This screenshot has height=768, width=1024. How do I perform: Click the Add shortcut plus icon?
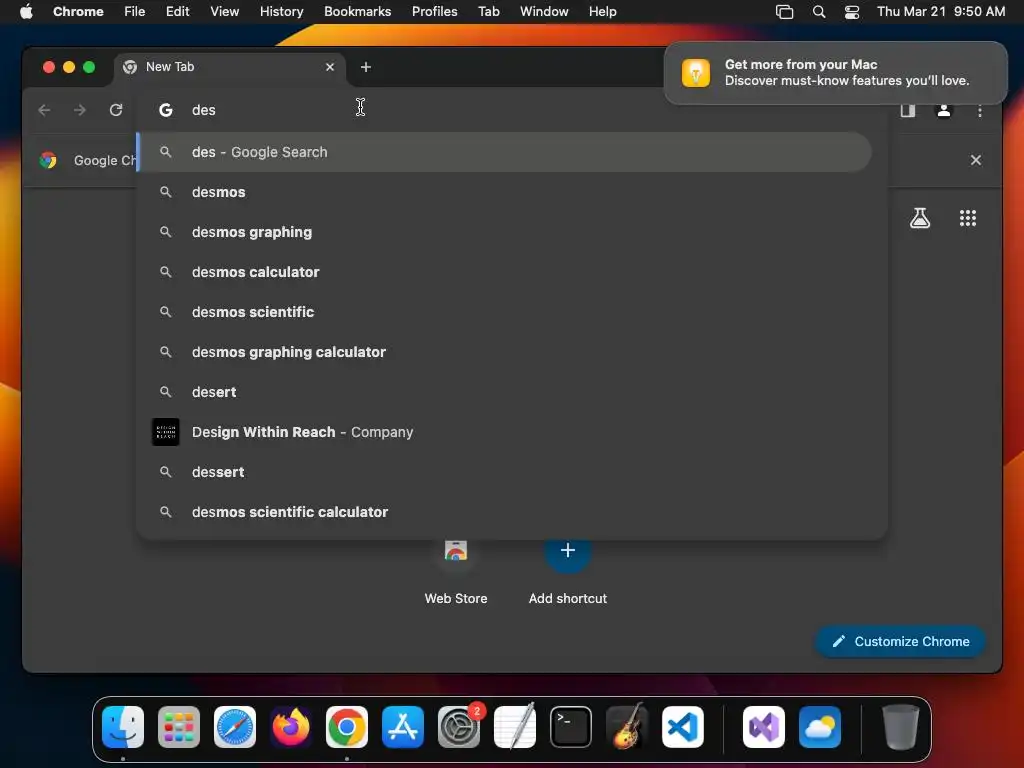pyautogui.click(x=568, y=550)
